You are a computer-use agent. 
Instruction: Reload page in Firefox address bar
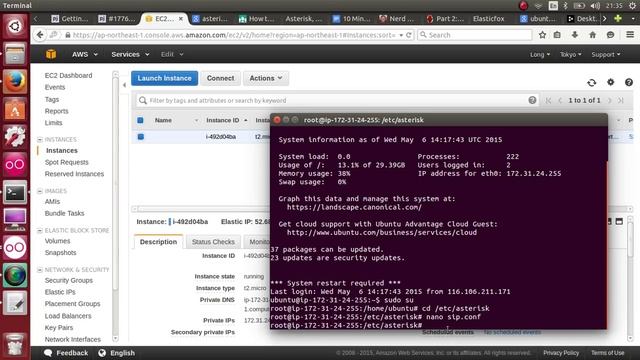pos(409,35)
